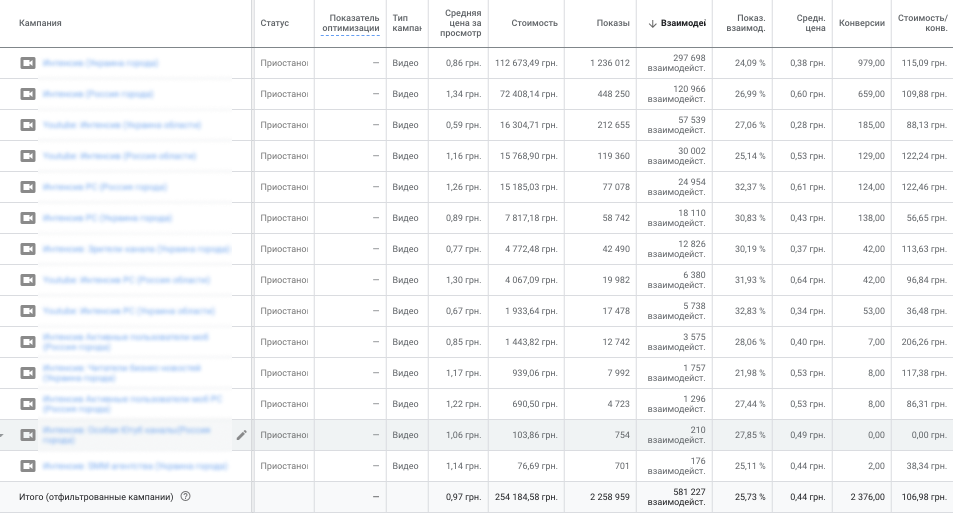Viewport: 953px width, 513px height.
Task: Click the pencil edit icon in highlighted row
Action: click(241, 435)
